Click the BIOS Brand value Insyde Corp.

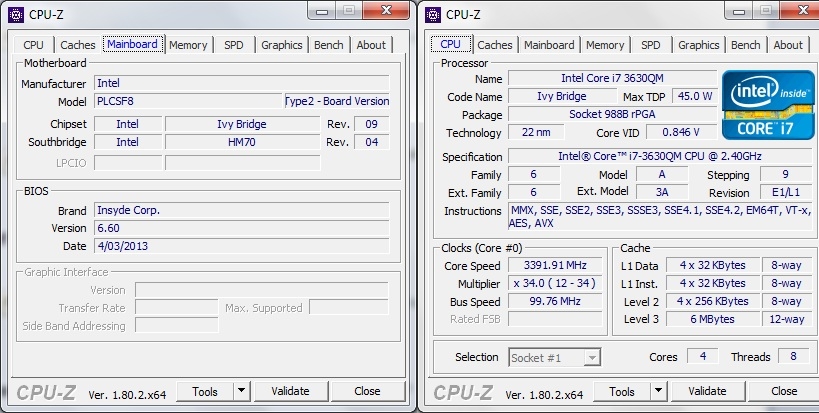[242, 210]
